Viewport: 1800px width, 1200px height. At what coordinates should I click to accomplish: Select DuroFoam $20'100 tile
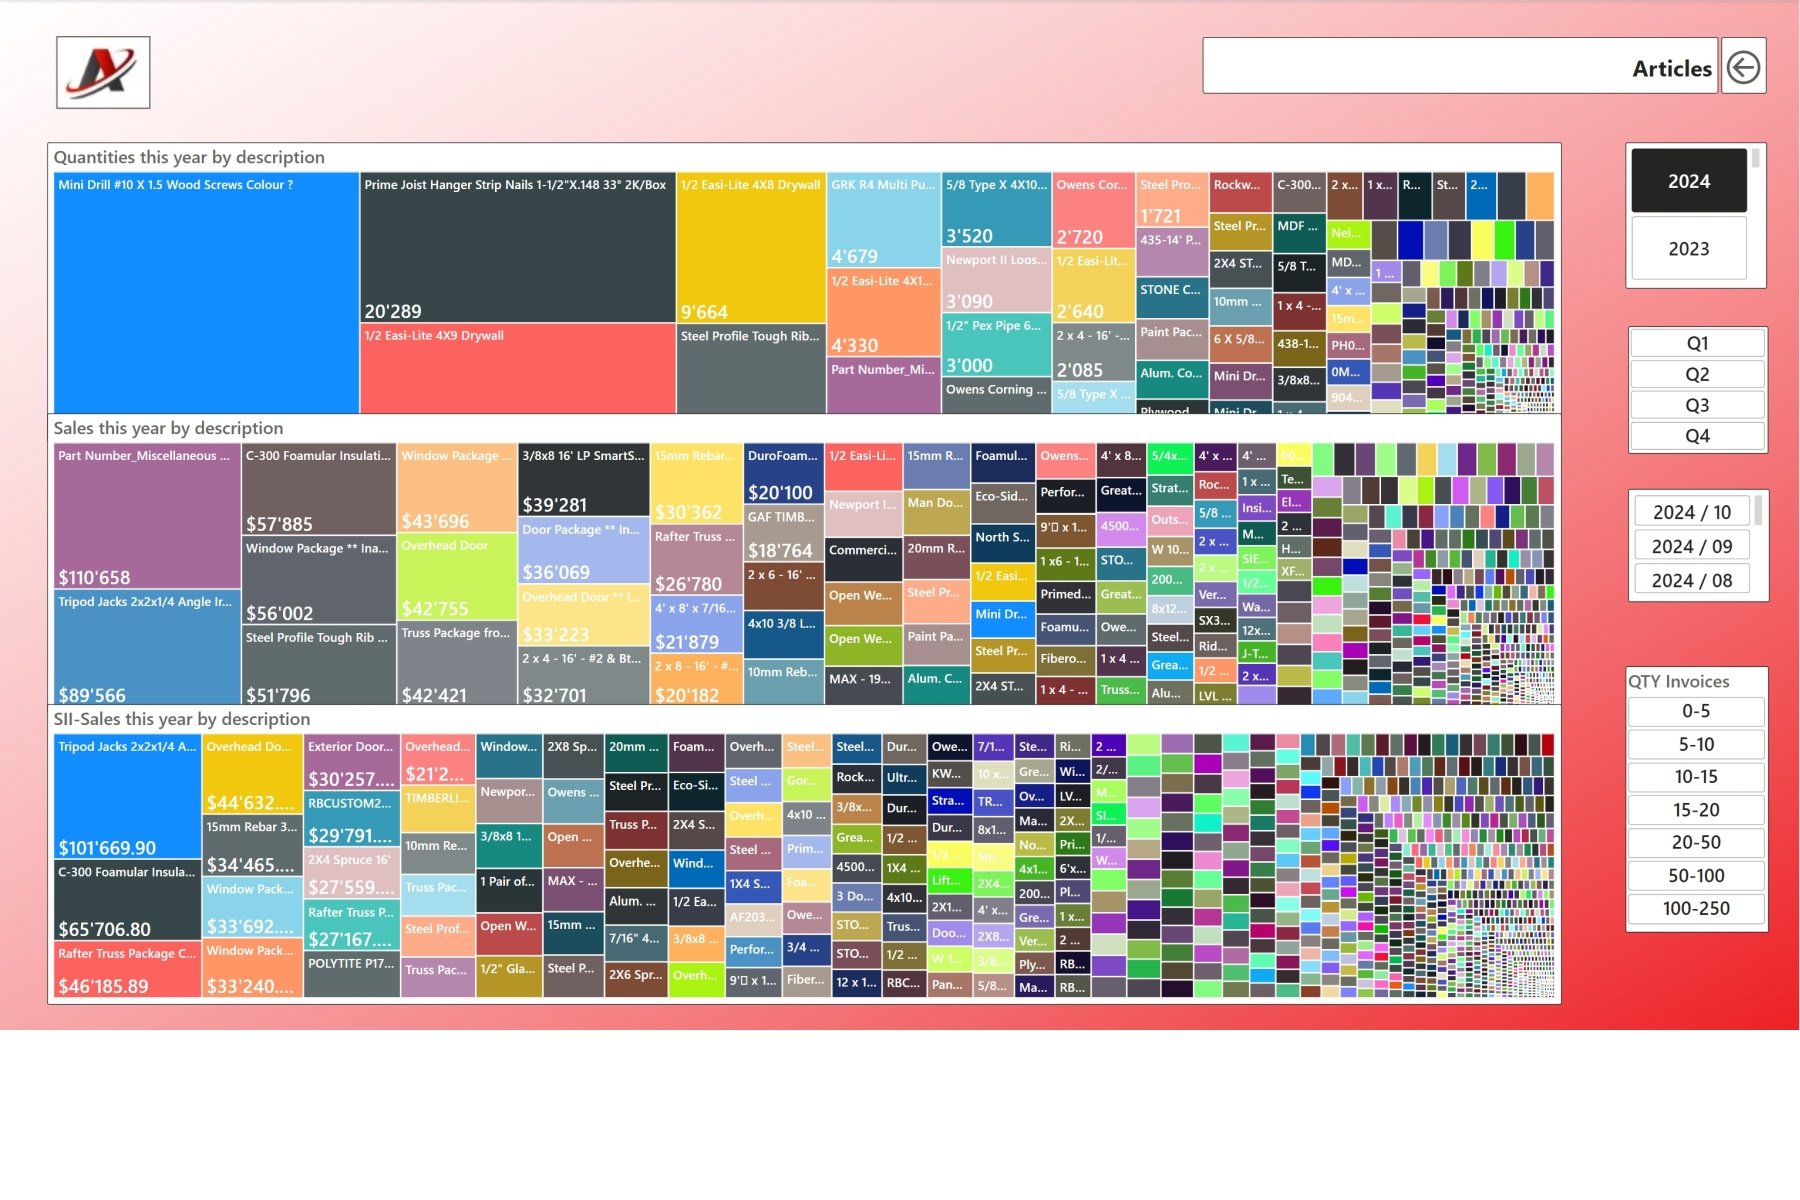(784, 474)
